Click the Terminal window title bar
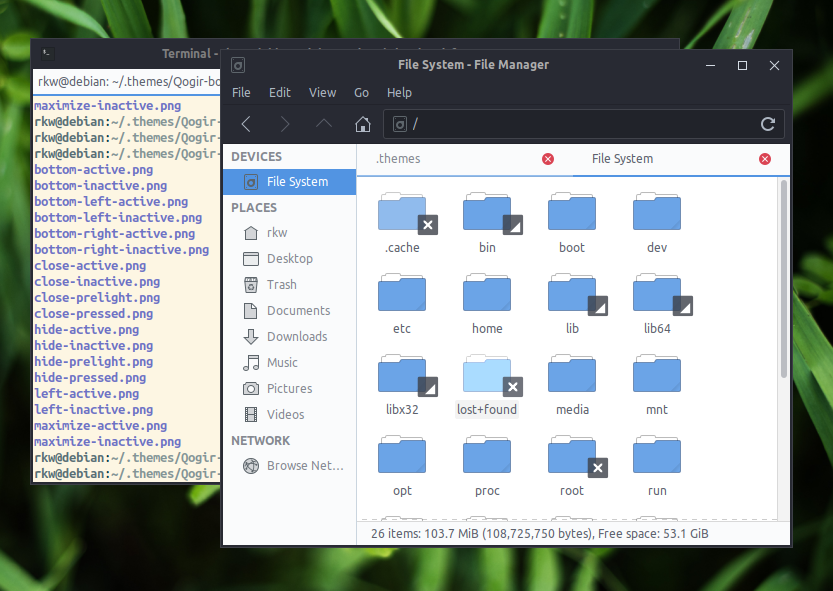The height and width of the screenshot is (591, 833). pyautogui.click(x=128, y=53)
